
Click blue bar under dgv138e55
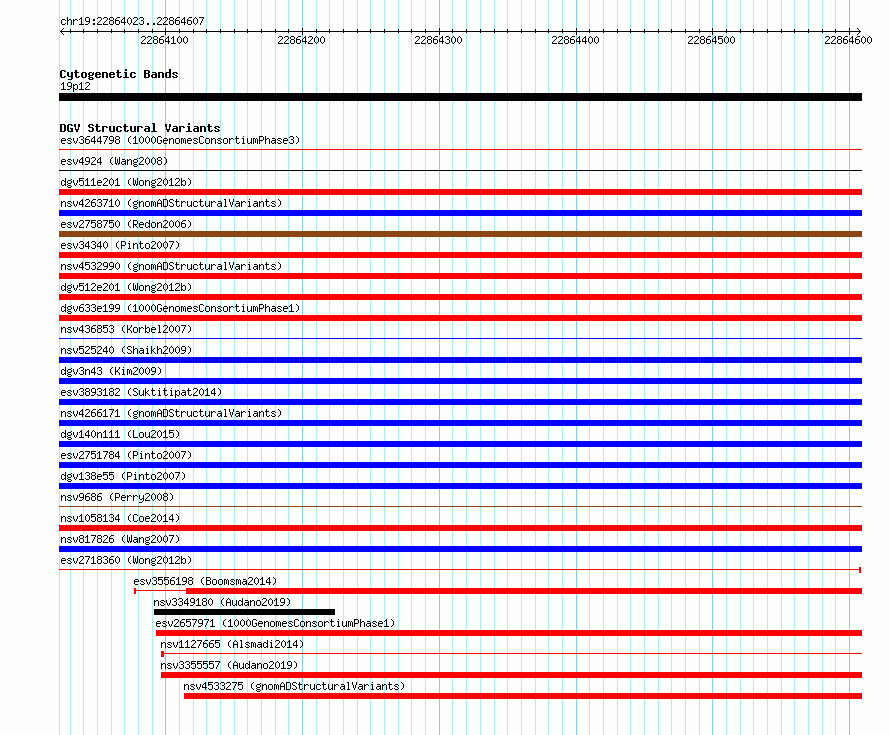point(460,486)
